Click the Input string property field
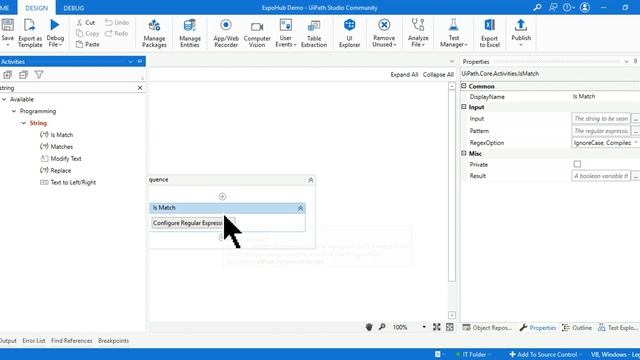Image resolution: width=640 pixels, height=360 pixels. [x=601, y=118]
